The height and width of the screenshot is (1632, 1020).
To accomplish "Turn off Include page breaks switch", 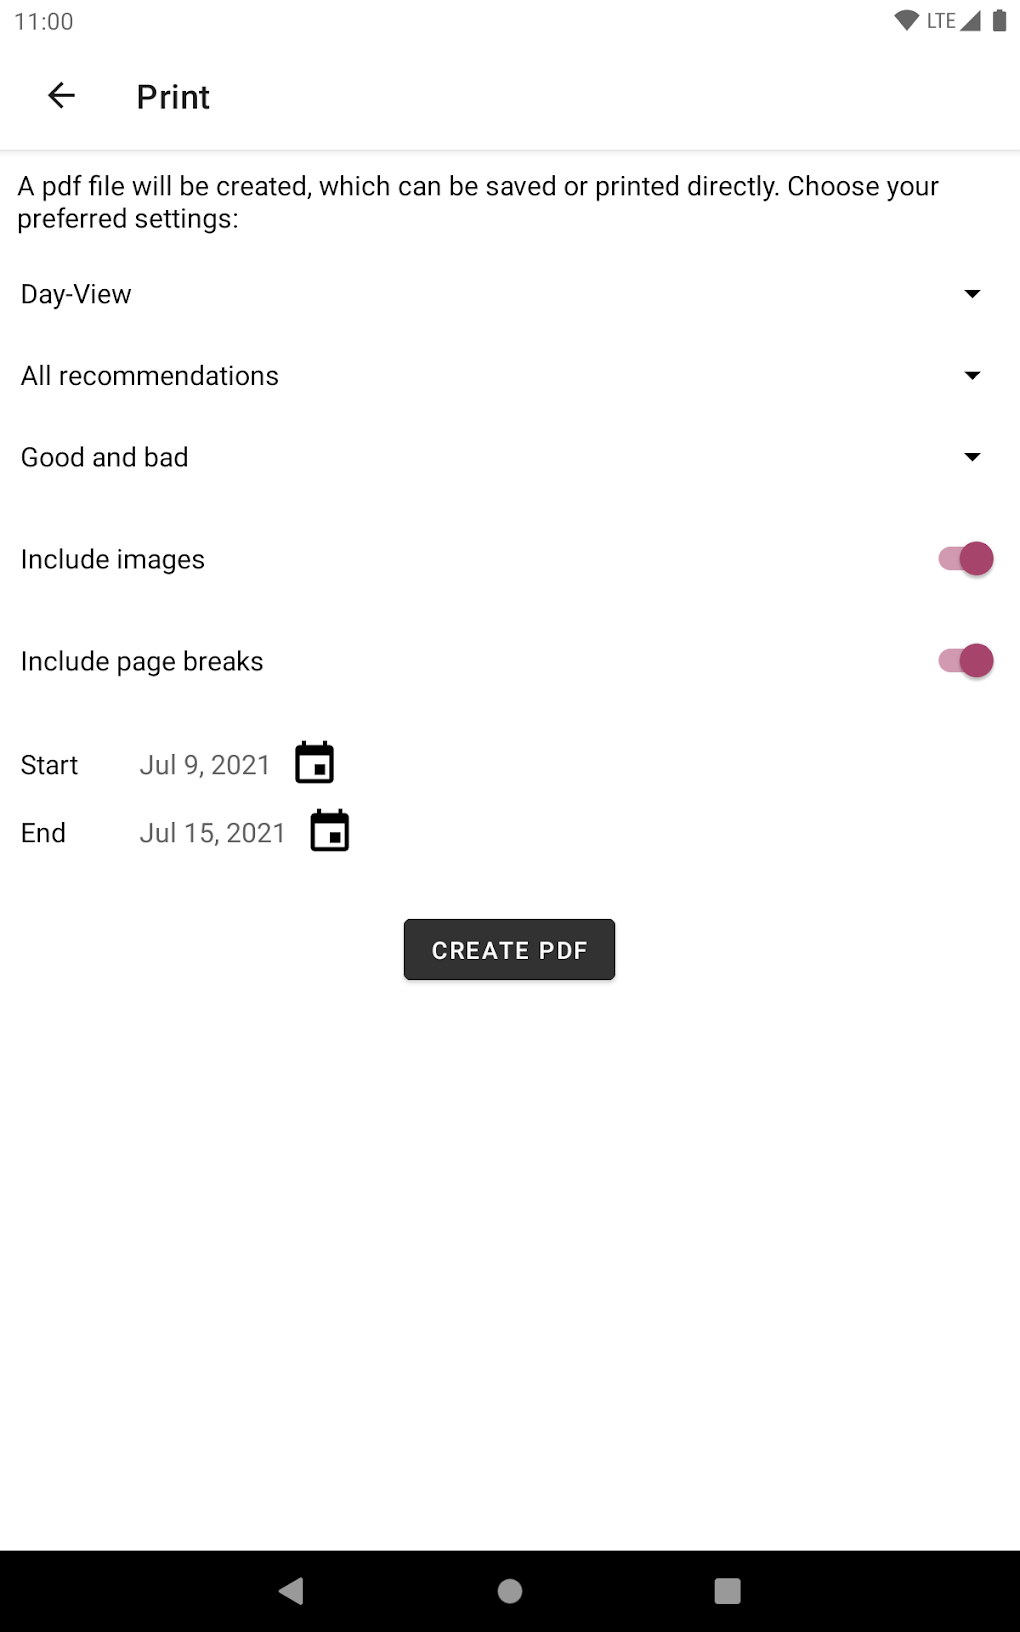I will [x=965, y=661].
